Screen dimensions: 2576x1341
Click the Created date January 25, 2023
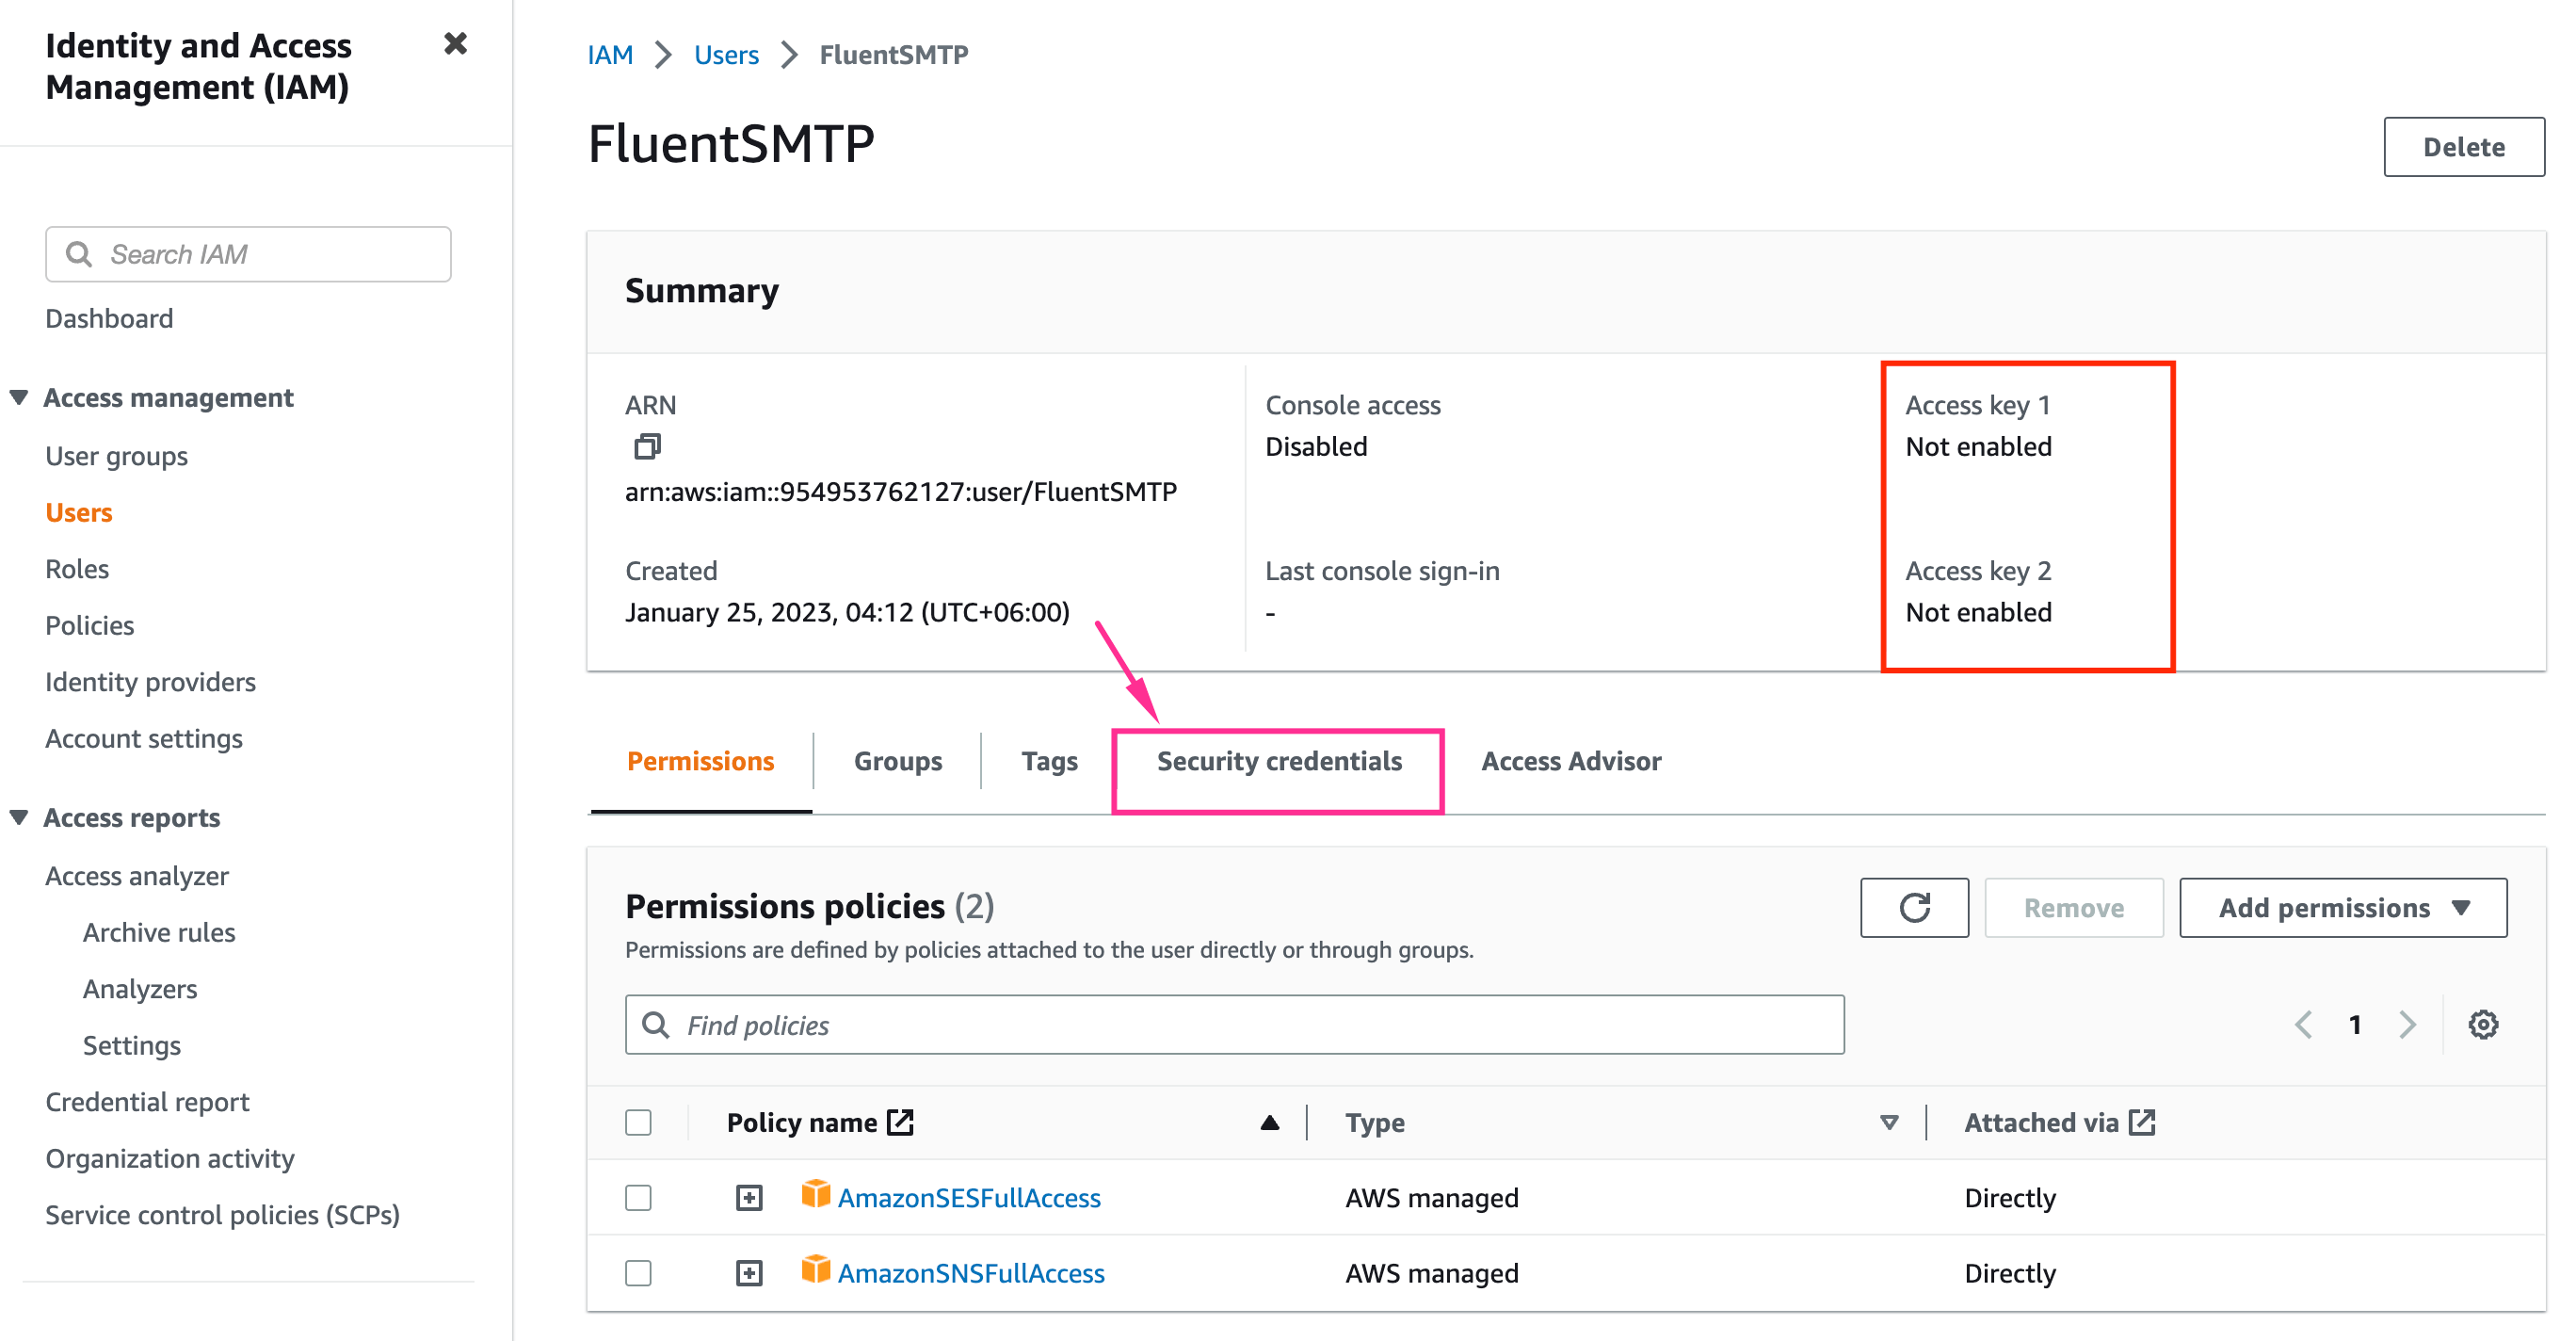coord(847,612)
